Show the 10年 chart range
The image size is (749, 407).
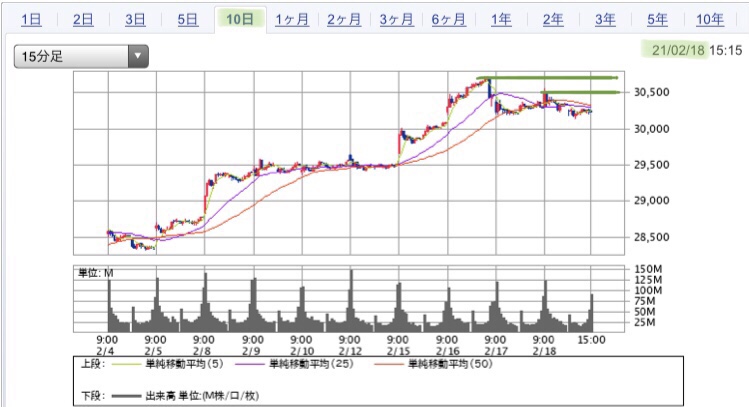click(710, 20)
